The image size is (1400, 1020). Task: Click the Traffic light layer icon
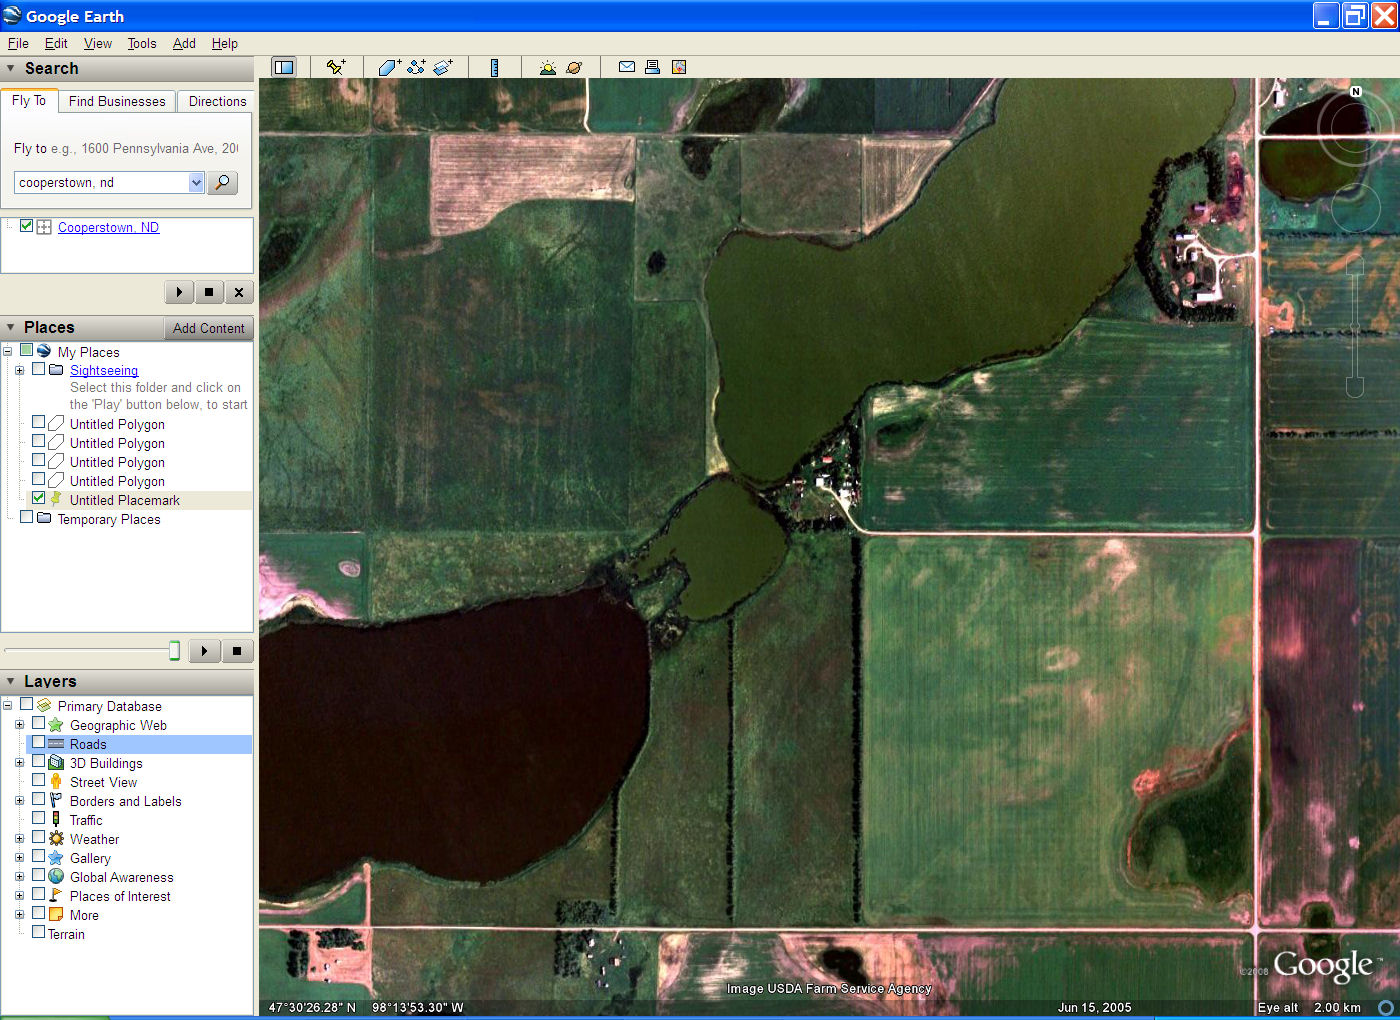[56, 820]
